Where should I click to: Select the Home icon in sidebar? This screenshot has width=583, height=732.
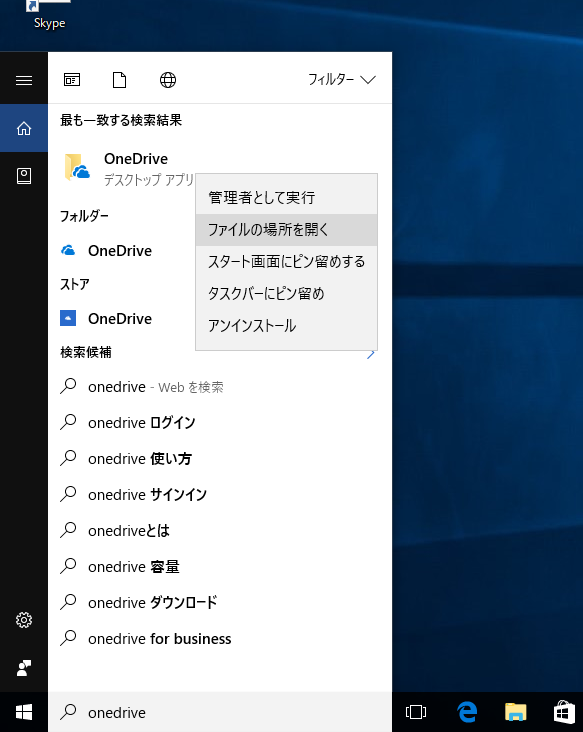24,128
